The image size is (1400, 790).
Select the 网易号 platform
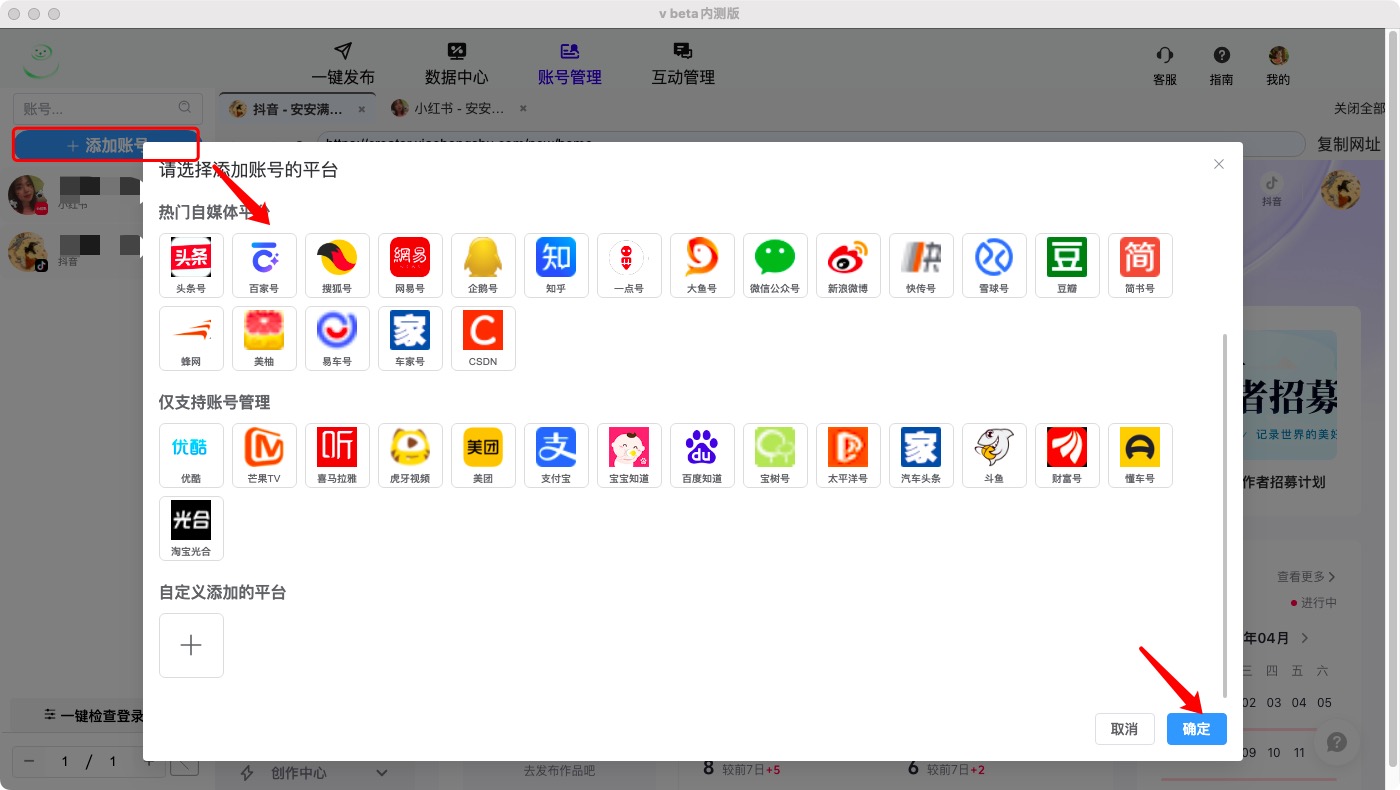[x=410, y=265]
